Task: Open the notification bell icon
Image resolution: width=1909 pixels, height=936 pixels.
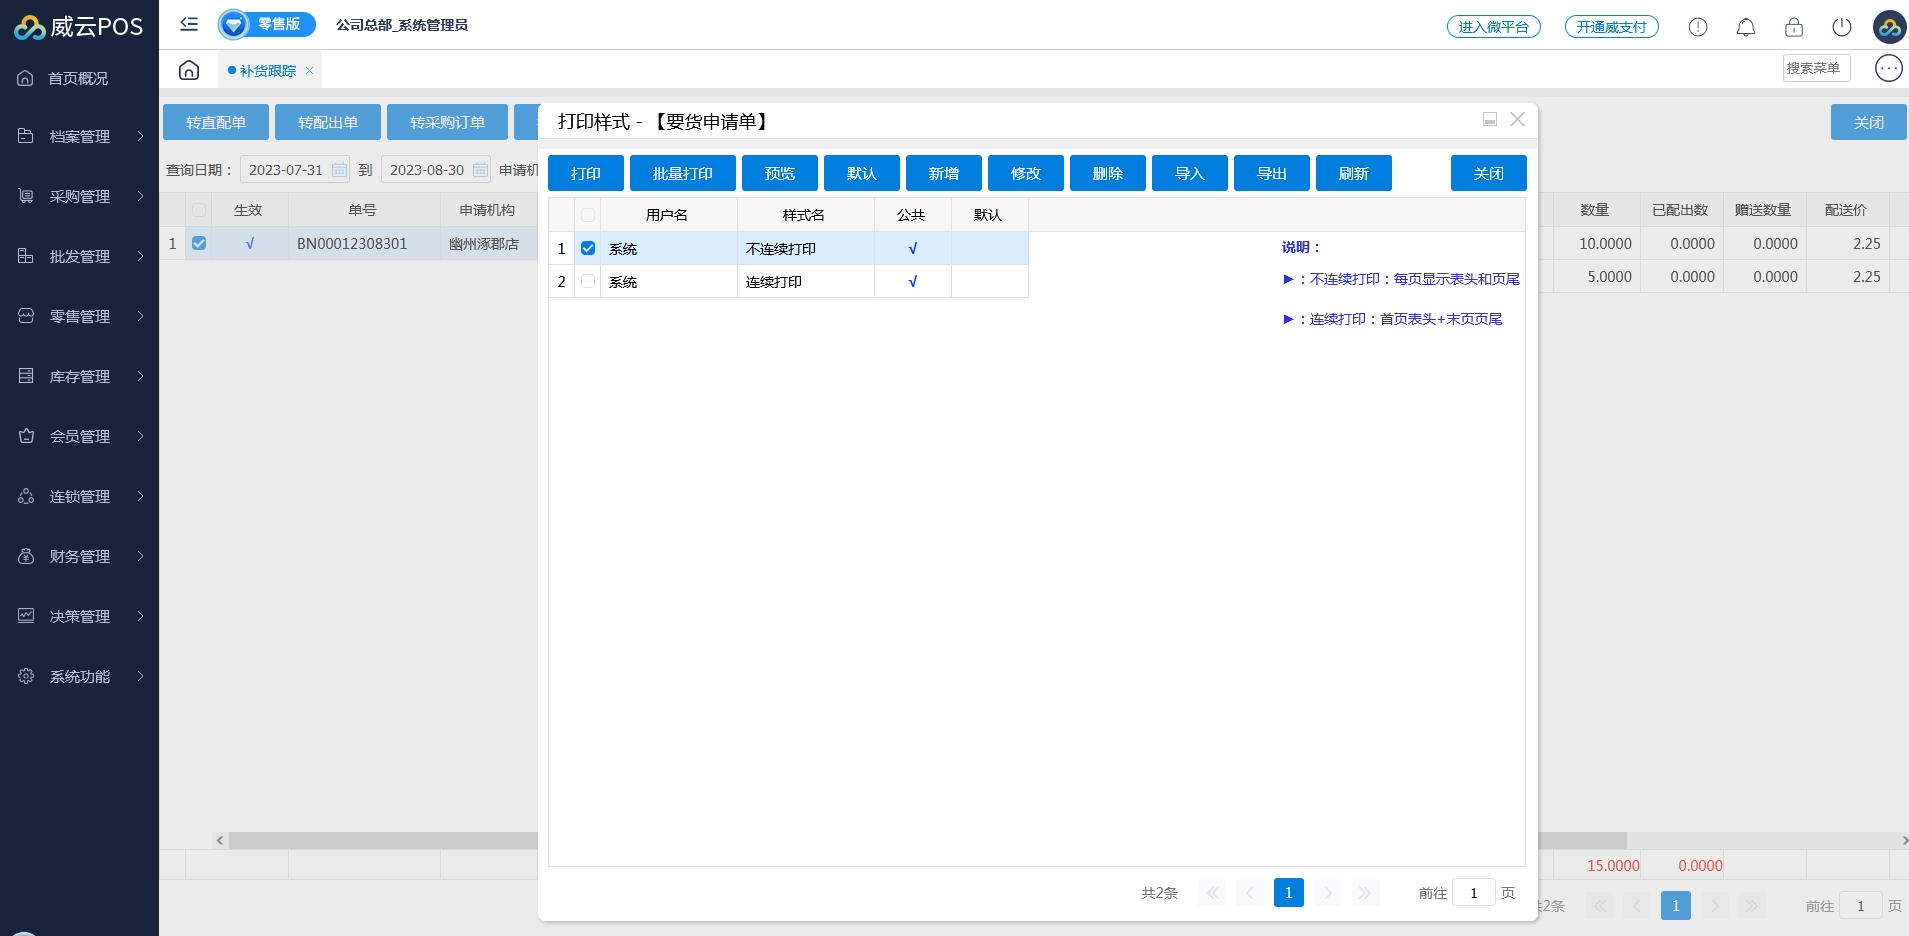Action: tap(1746, 27)
